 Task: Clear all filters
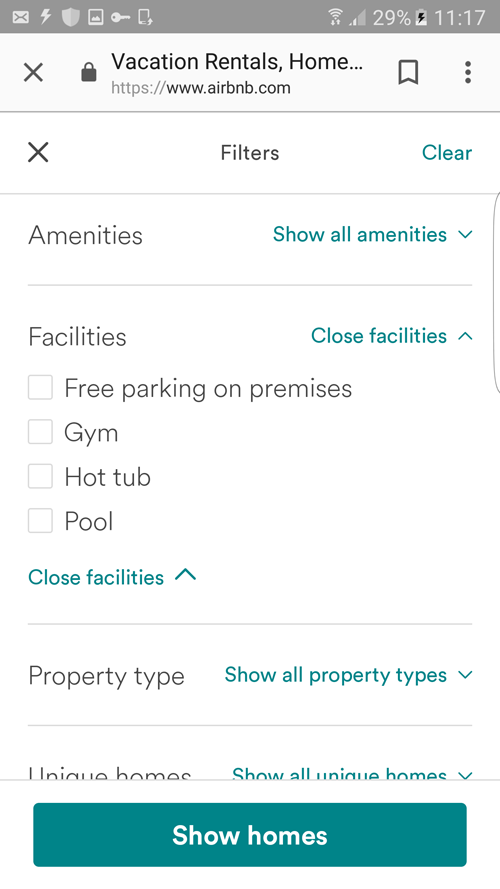coord(447,153)
